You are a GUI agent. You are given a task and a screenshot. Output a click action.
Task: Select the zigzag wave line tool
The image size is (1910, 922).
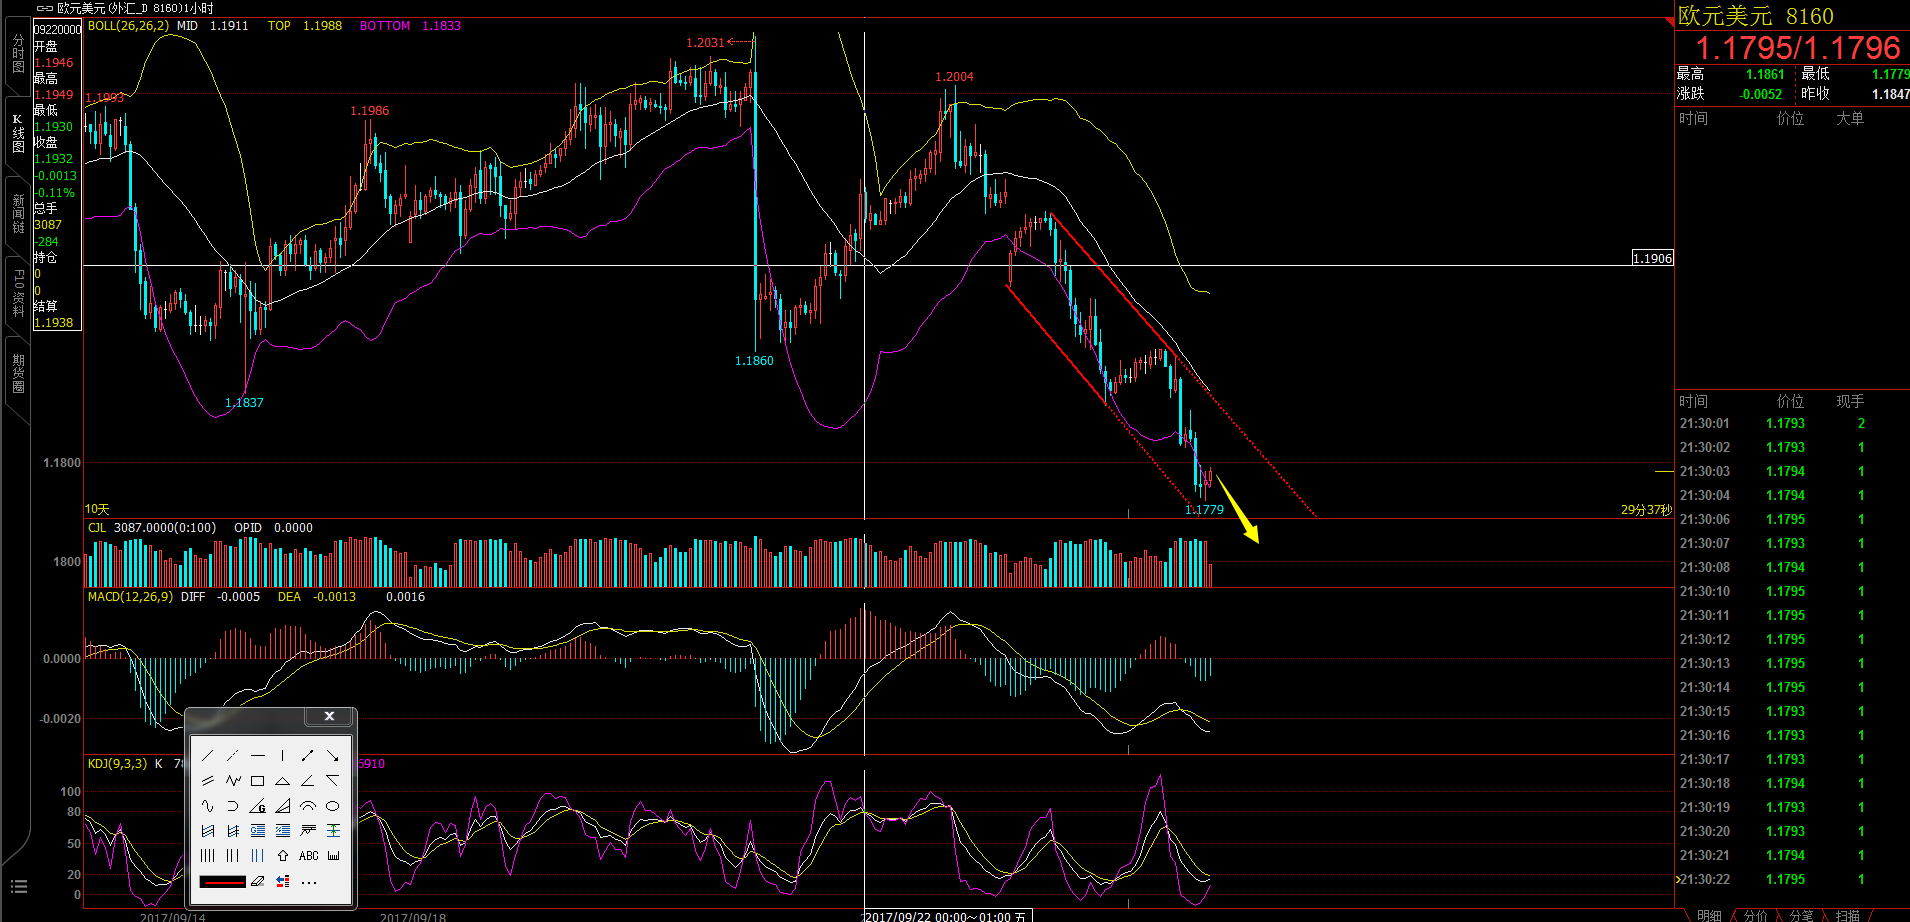(x=233, y=781)
